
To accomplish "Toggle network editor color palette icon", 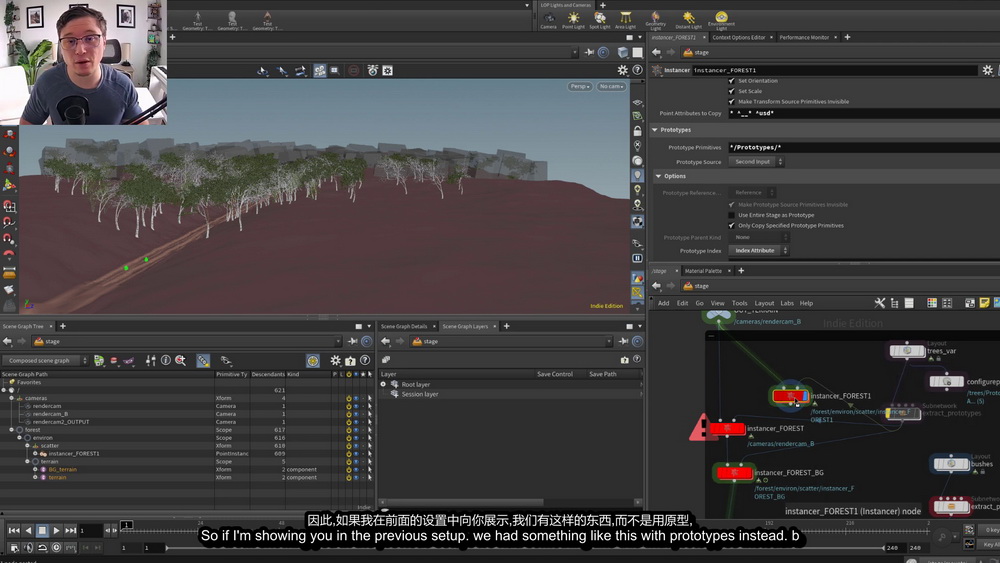I will [x=932, y=303].
